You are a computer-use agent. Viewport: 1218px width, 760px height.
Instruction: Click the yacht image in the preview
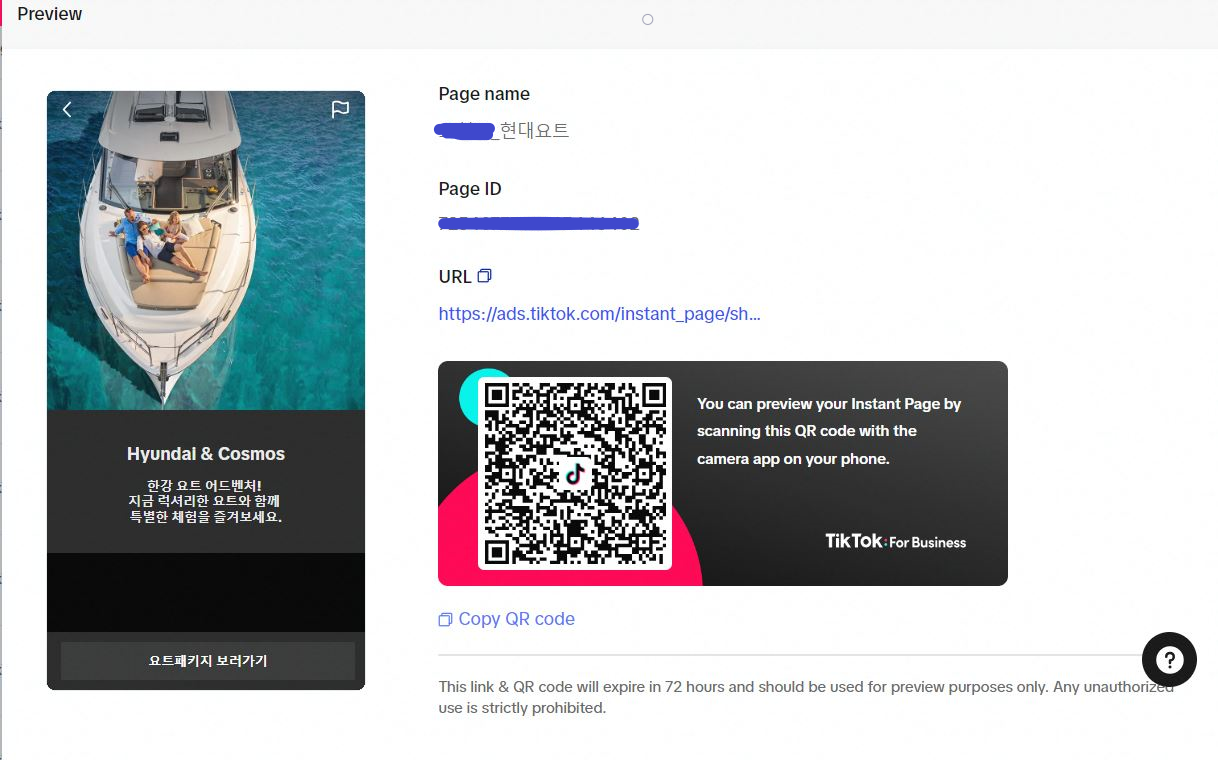pyautogui.click(x=206, y=250)
